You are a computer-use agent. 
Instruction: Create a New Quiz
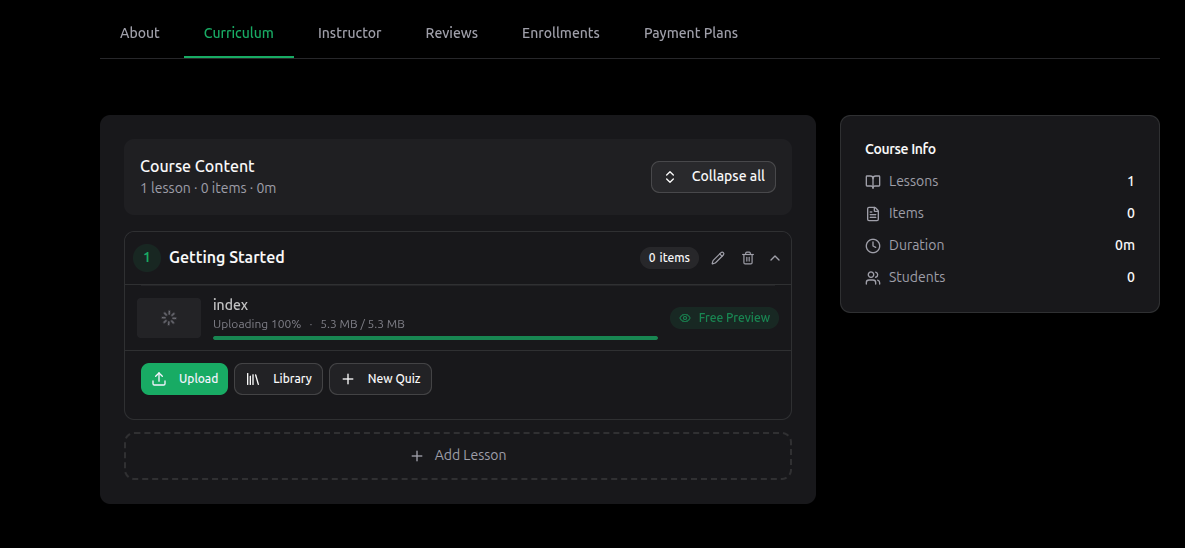pos(380,379)
